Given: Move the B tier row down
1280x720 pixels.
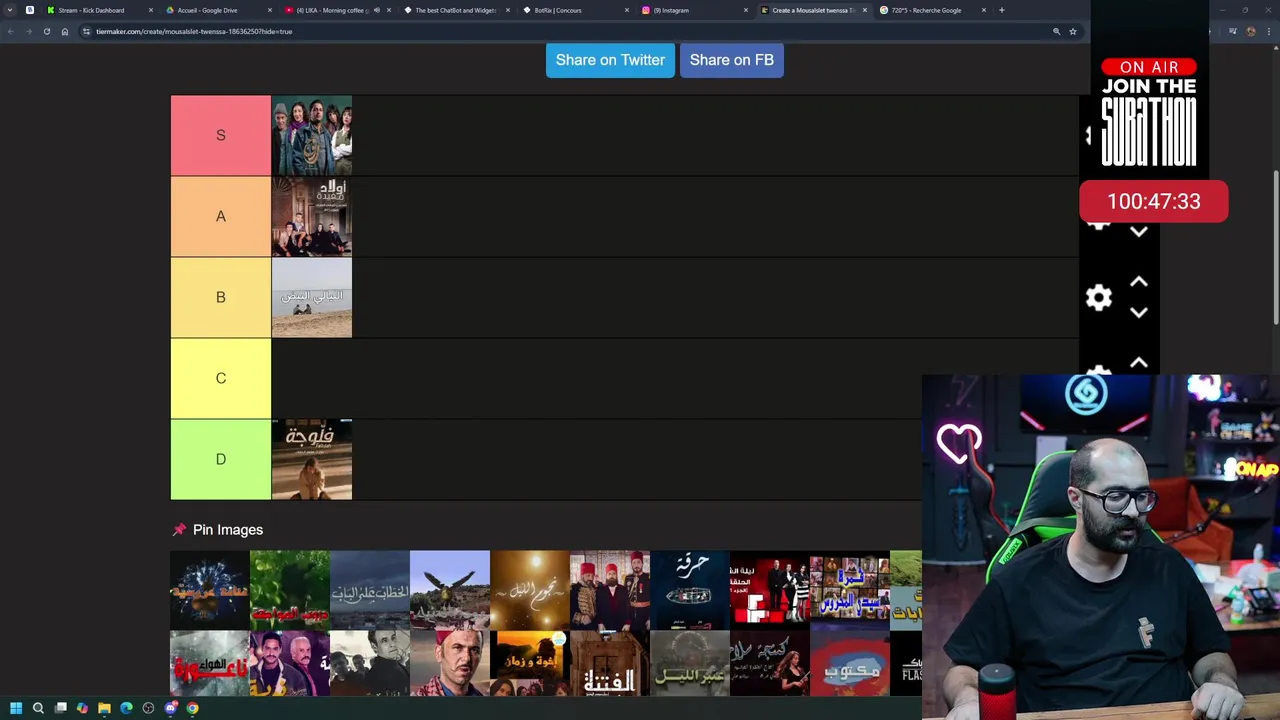Looking at the screenshot, I should coord(1138,312).
